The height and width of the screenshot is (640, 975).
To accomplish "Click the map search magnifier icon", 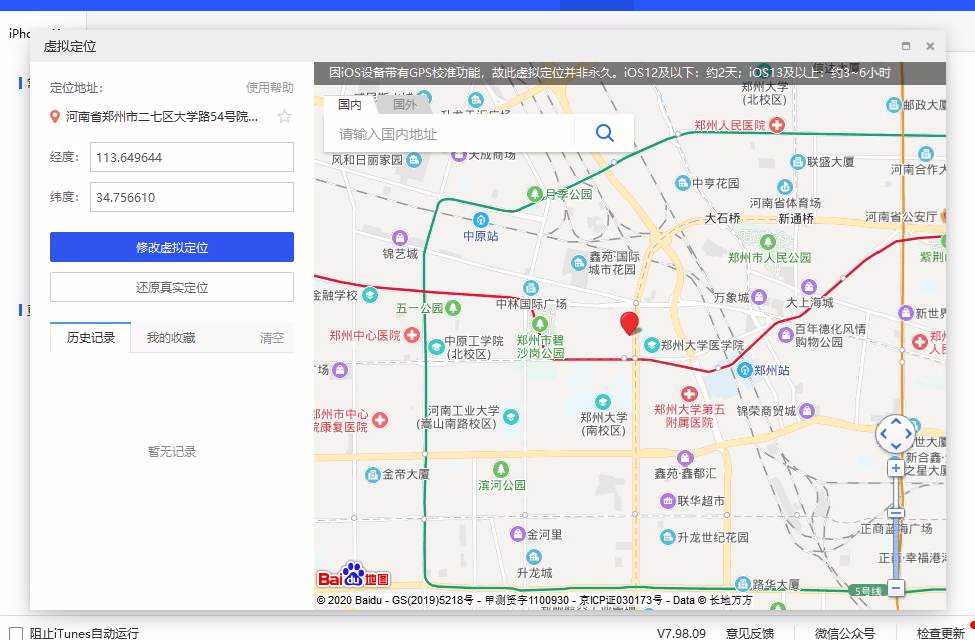I will tap(604, 132).
